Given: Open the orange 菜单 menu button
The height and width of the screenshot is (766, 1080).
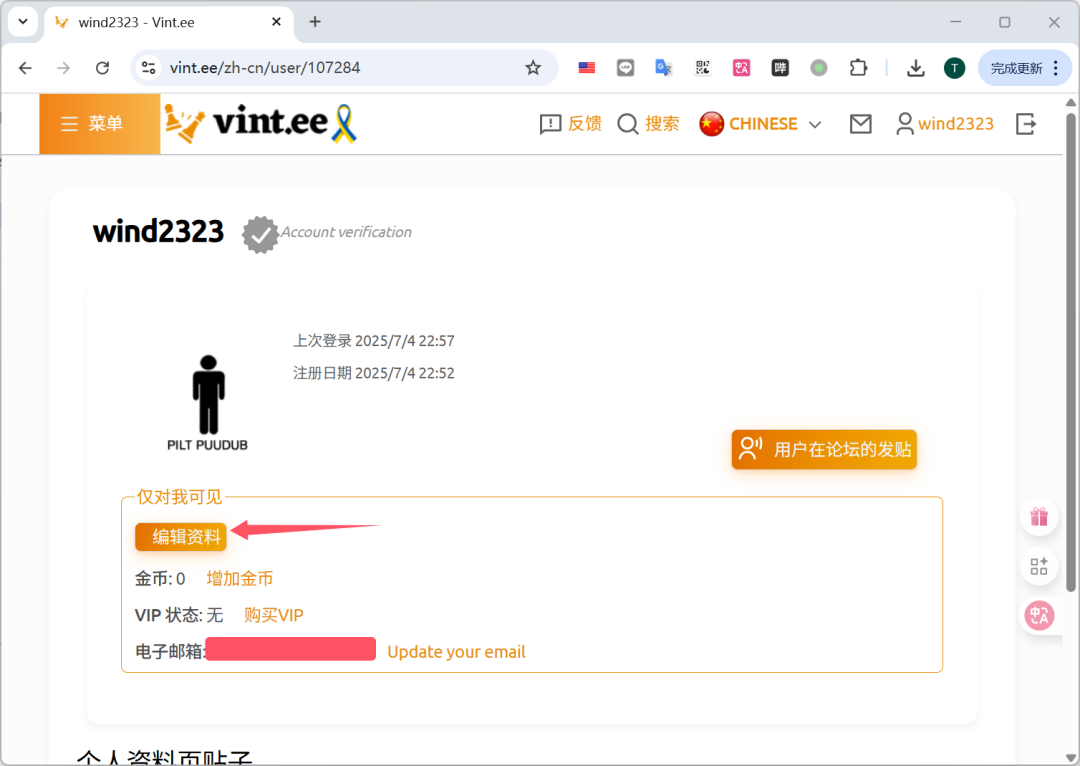Looking at the screenshot, I should coord(100,124).
